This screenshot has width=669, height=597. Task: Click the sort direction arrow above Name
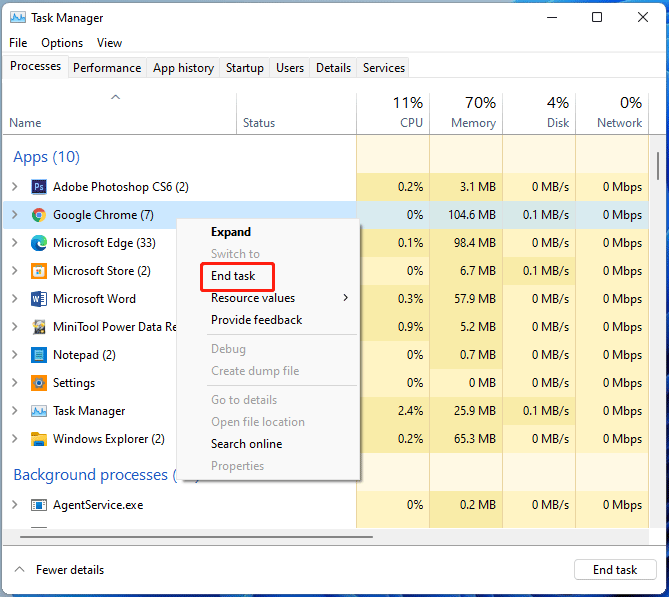tap(115, 97)
